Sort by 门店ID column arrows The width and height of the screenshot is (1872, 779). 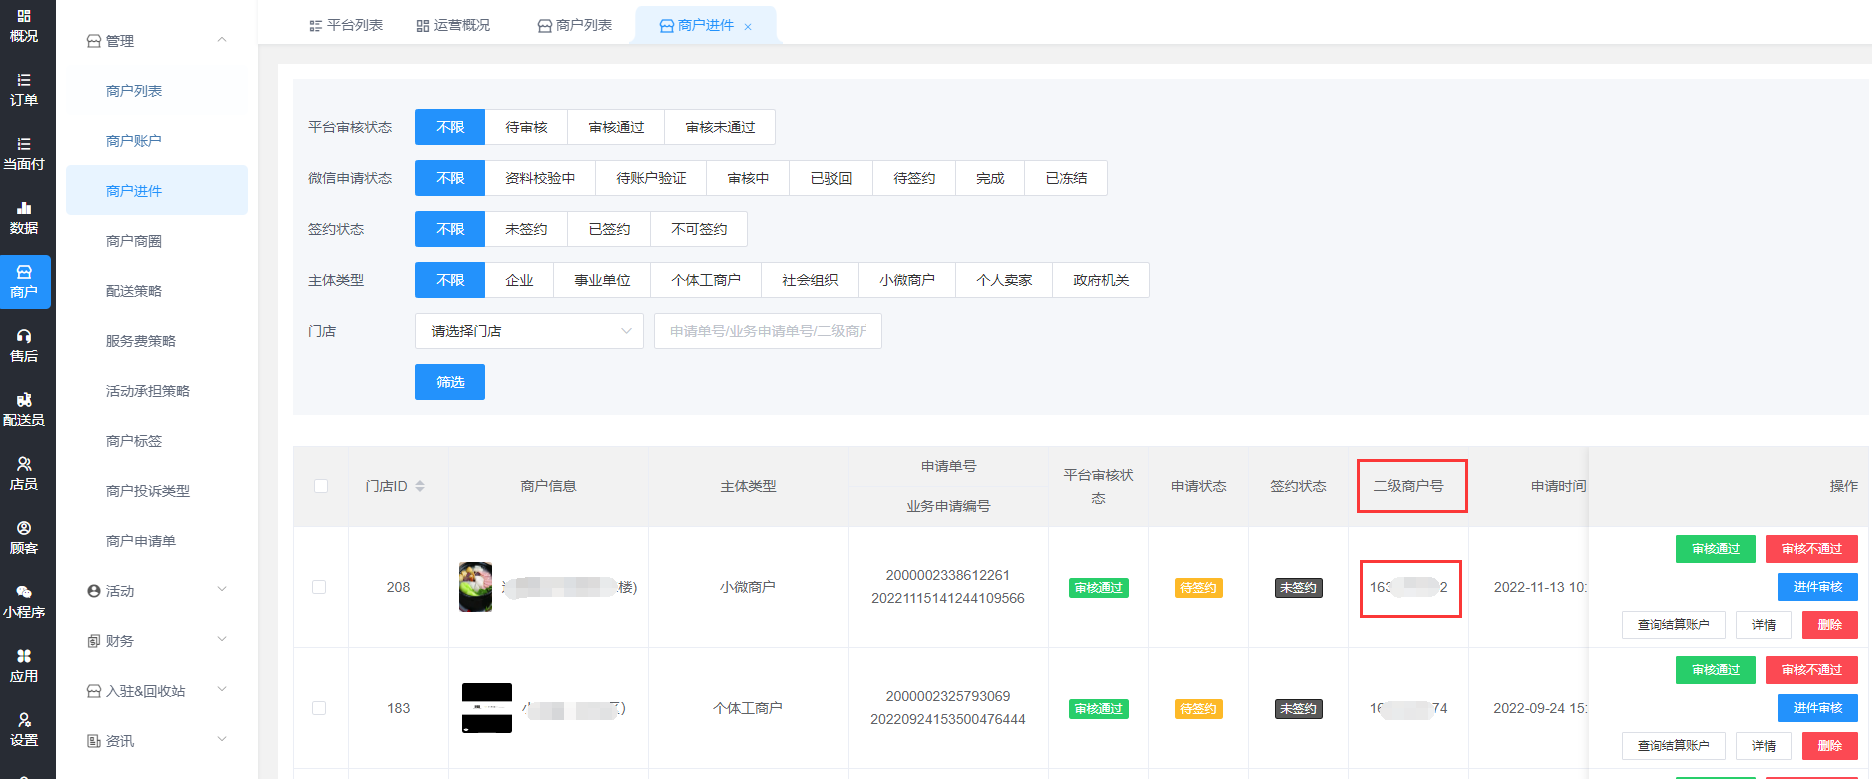(x=420, y=486)
